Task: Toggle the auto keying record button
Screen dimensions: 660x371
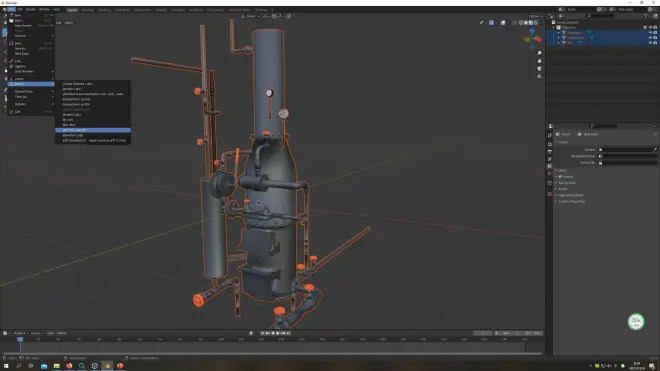Action: coord(251,333)
